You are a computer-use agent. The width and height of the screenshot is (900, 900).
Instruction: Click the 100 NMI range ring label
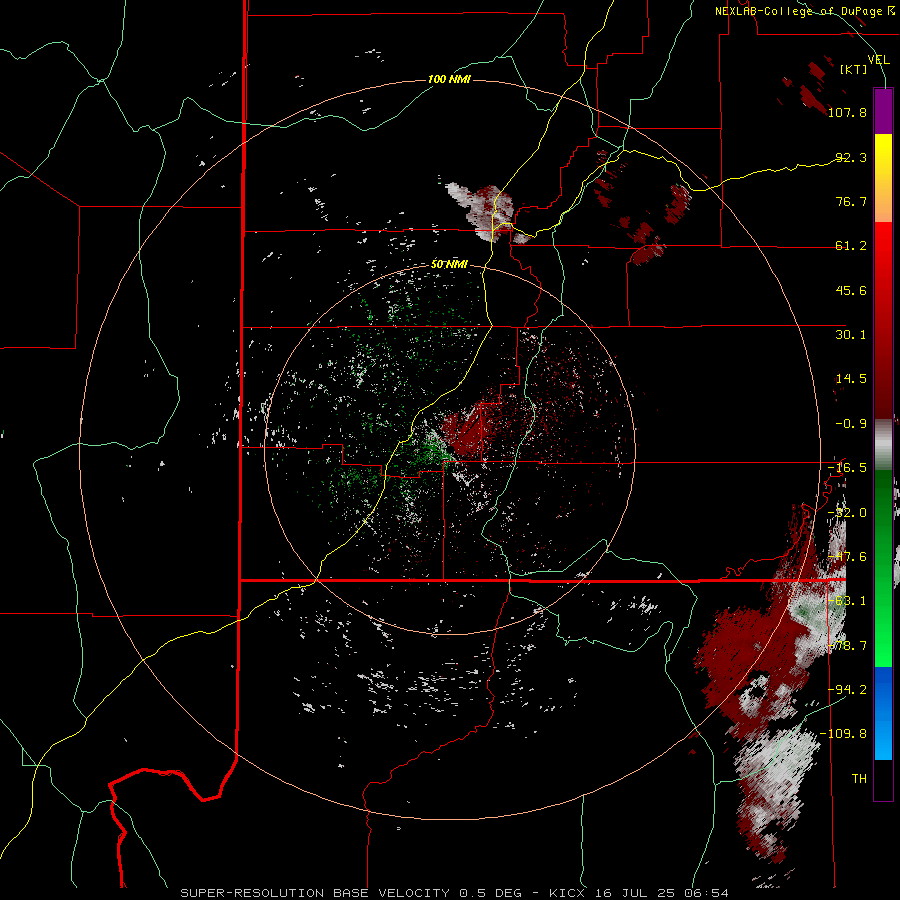449,79
